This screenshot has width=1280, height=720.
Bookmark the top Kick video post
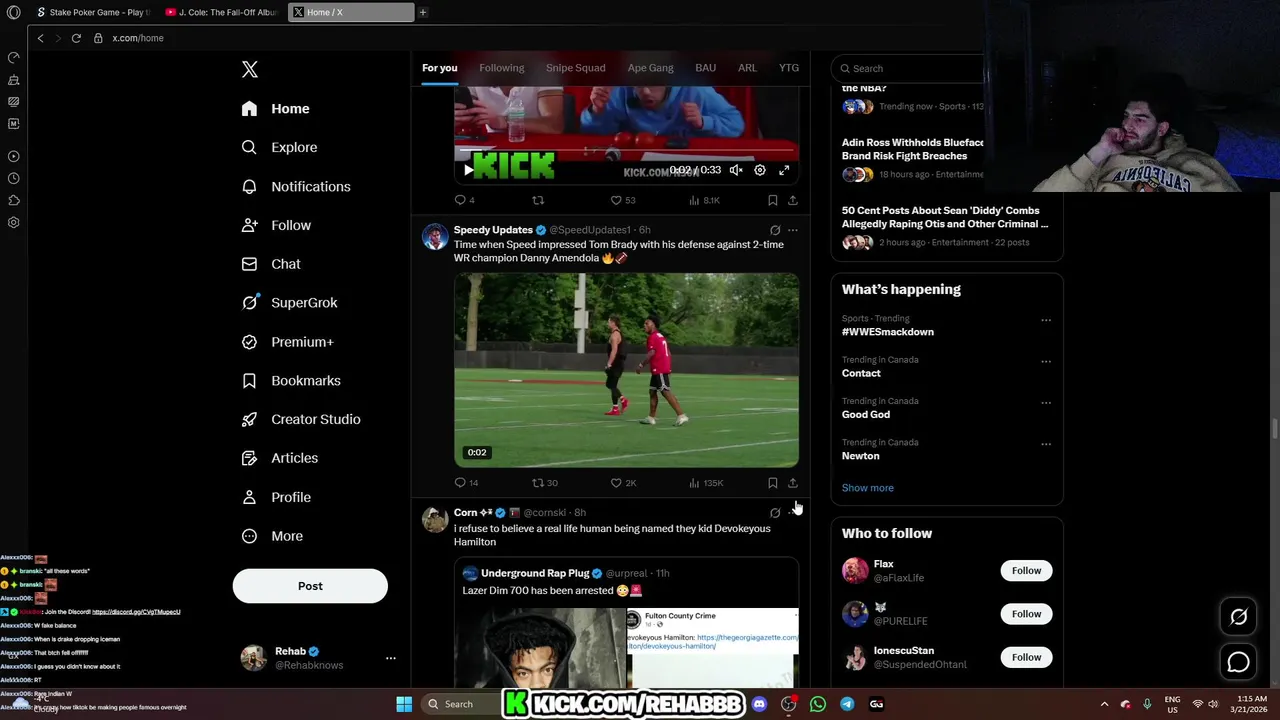coord(773,200)
